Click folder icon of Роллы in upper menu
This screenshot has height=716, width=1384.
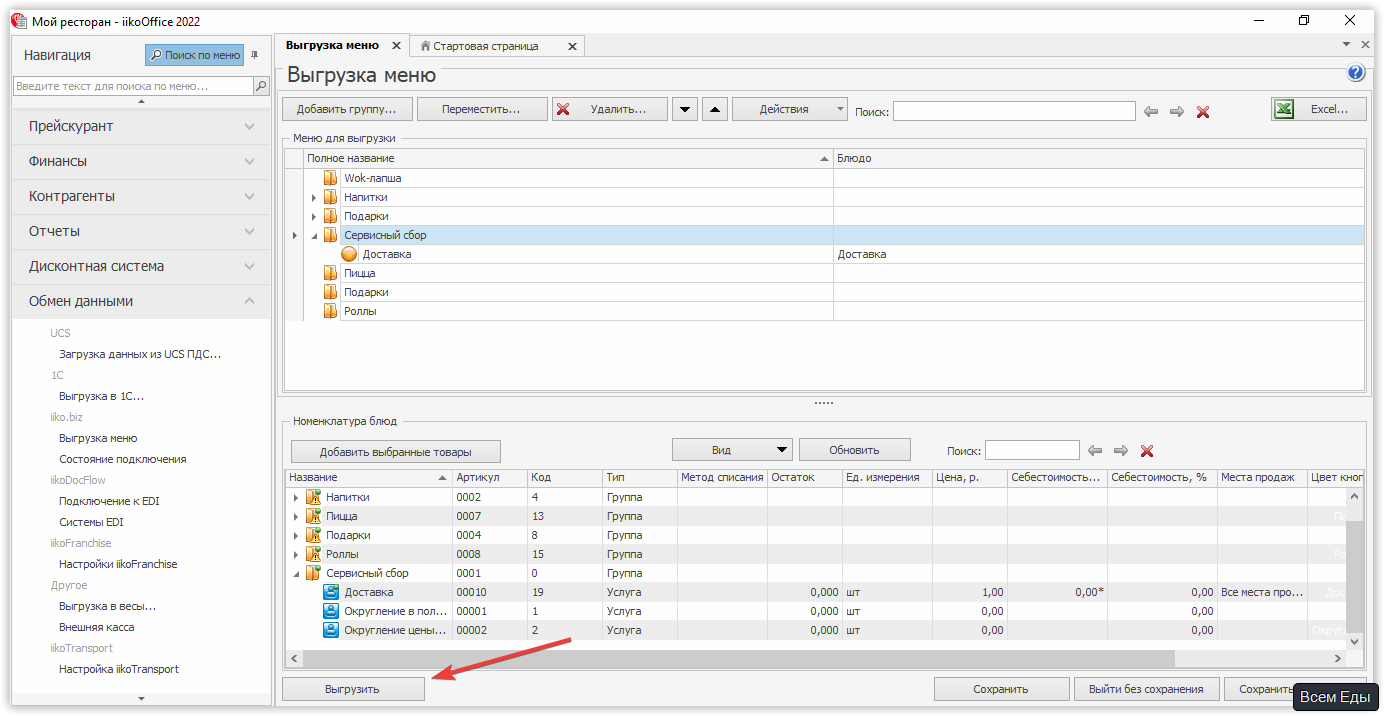(330, 311)
